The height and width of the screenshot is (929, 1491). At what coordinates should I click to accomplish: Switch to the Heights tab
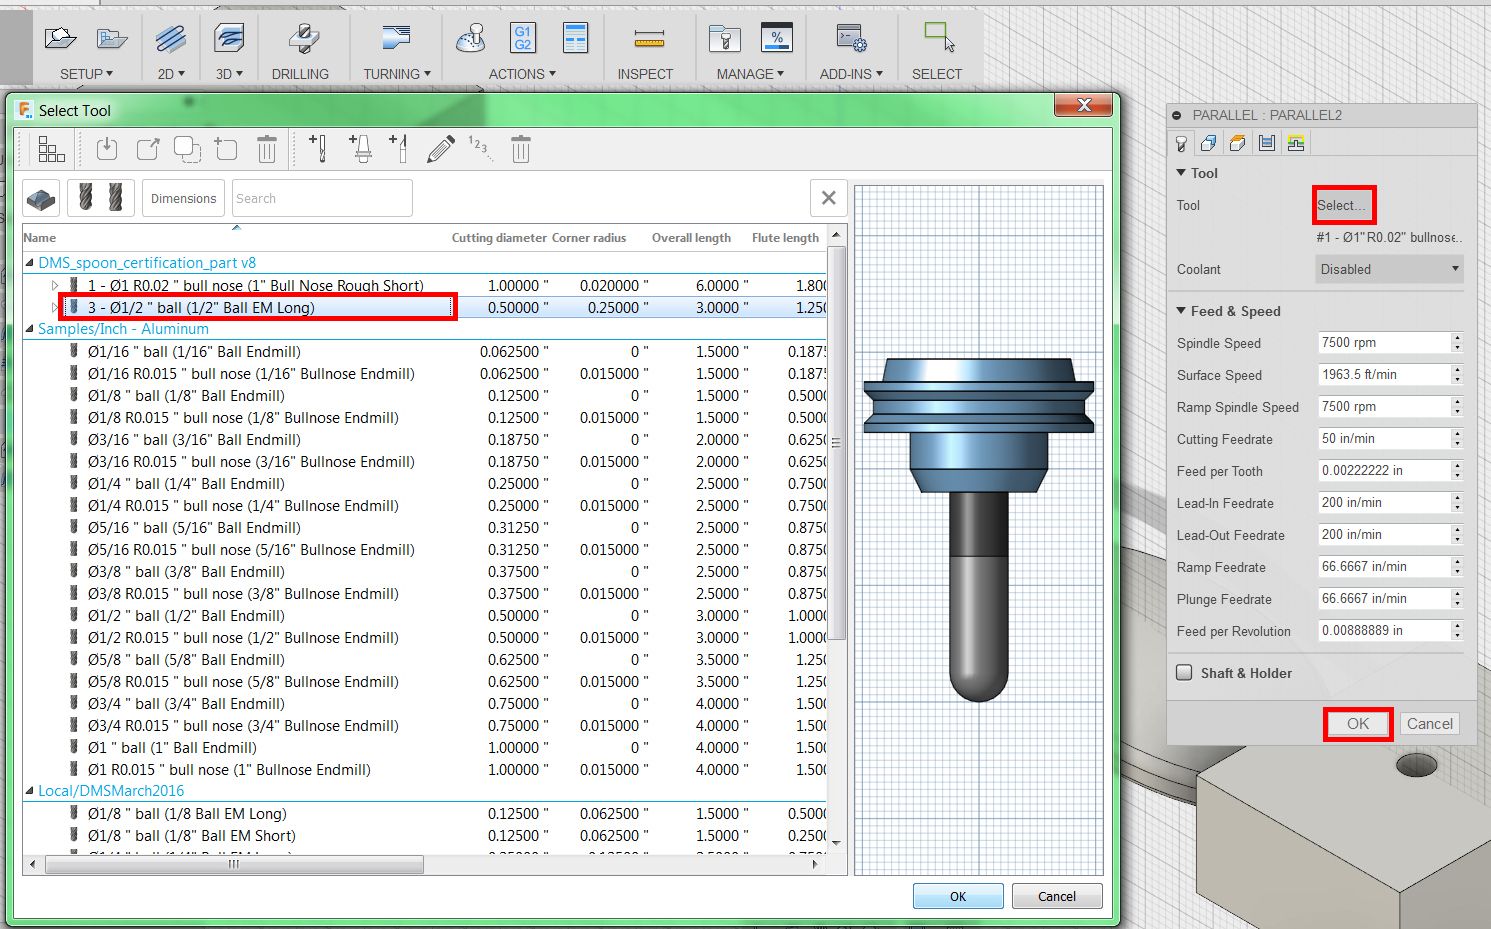1237,143
